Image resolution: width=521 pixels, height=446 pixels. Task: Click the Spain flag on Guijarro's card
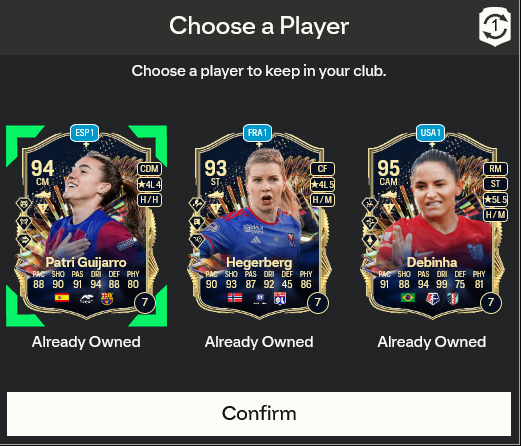pos(62,298)
